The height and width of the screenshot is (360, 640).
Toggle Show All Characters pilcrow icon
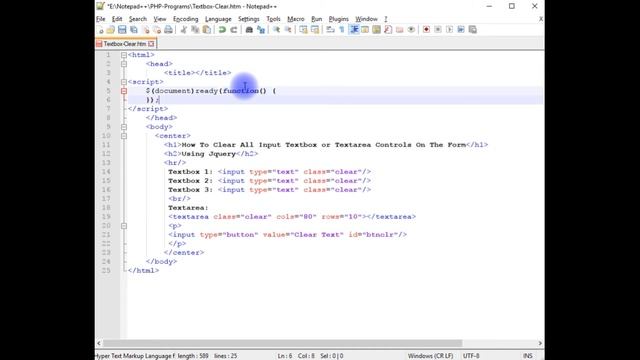(x=342, y=30)
